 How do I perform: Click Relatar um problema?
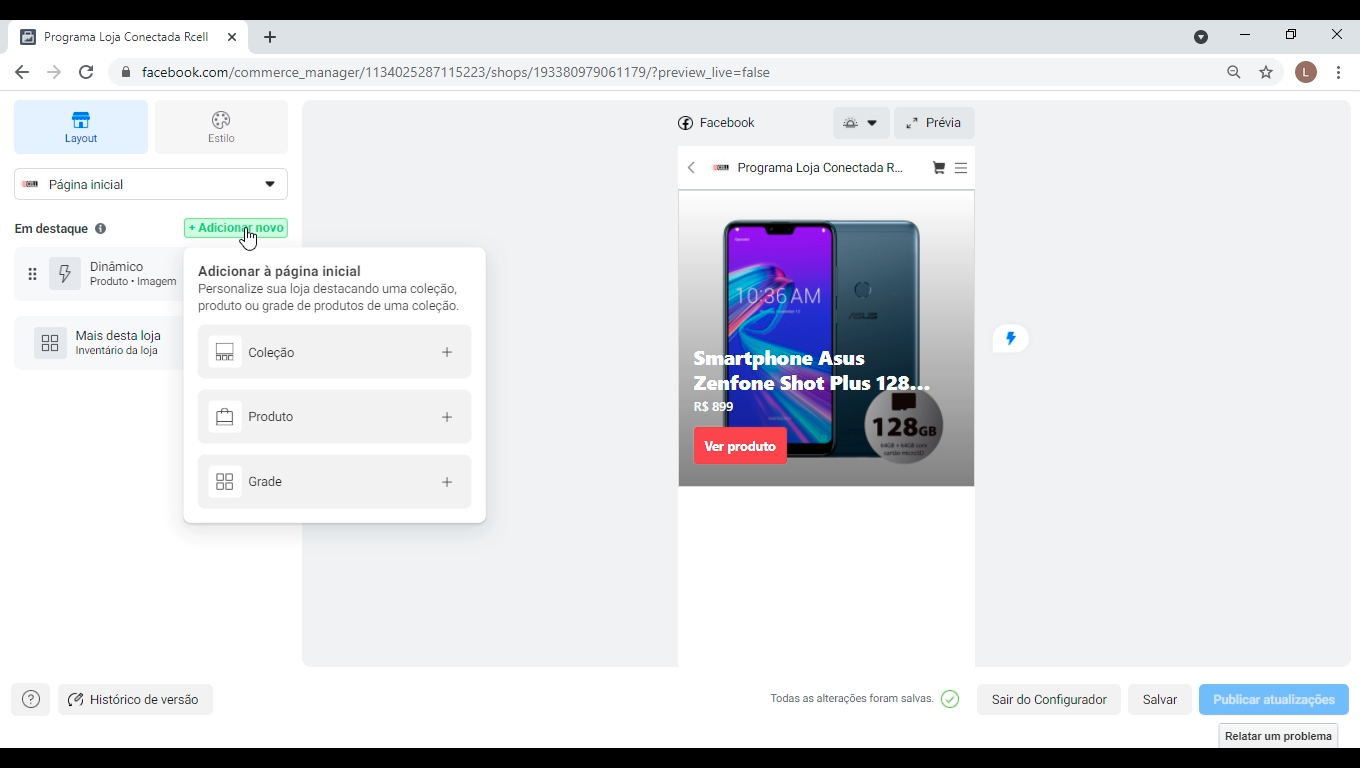1278,736
